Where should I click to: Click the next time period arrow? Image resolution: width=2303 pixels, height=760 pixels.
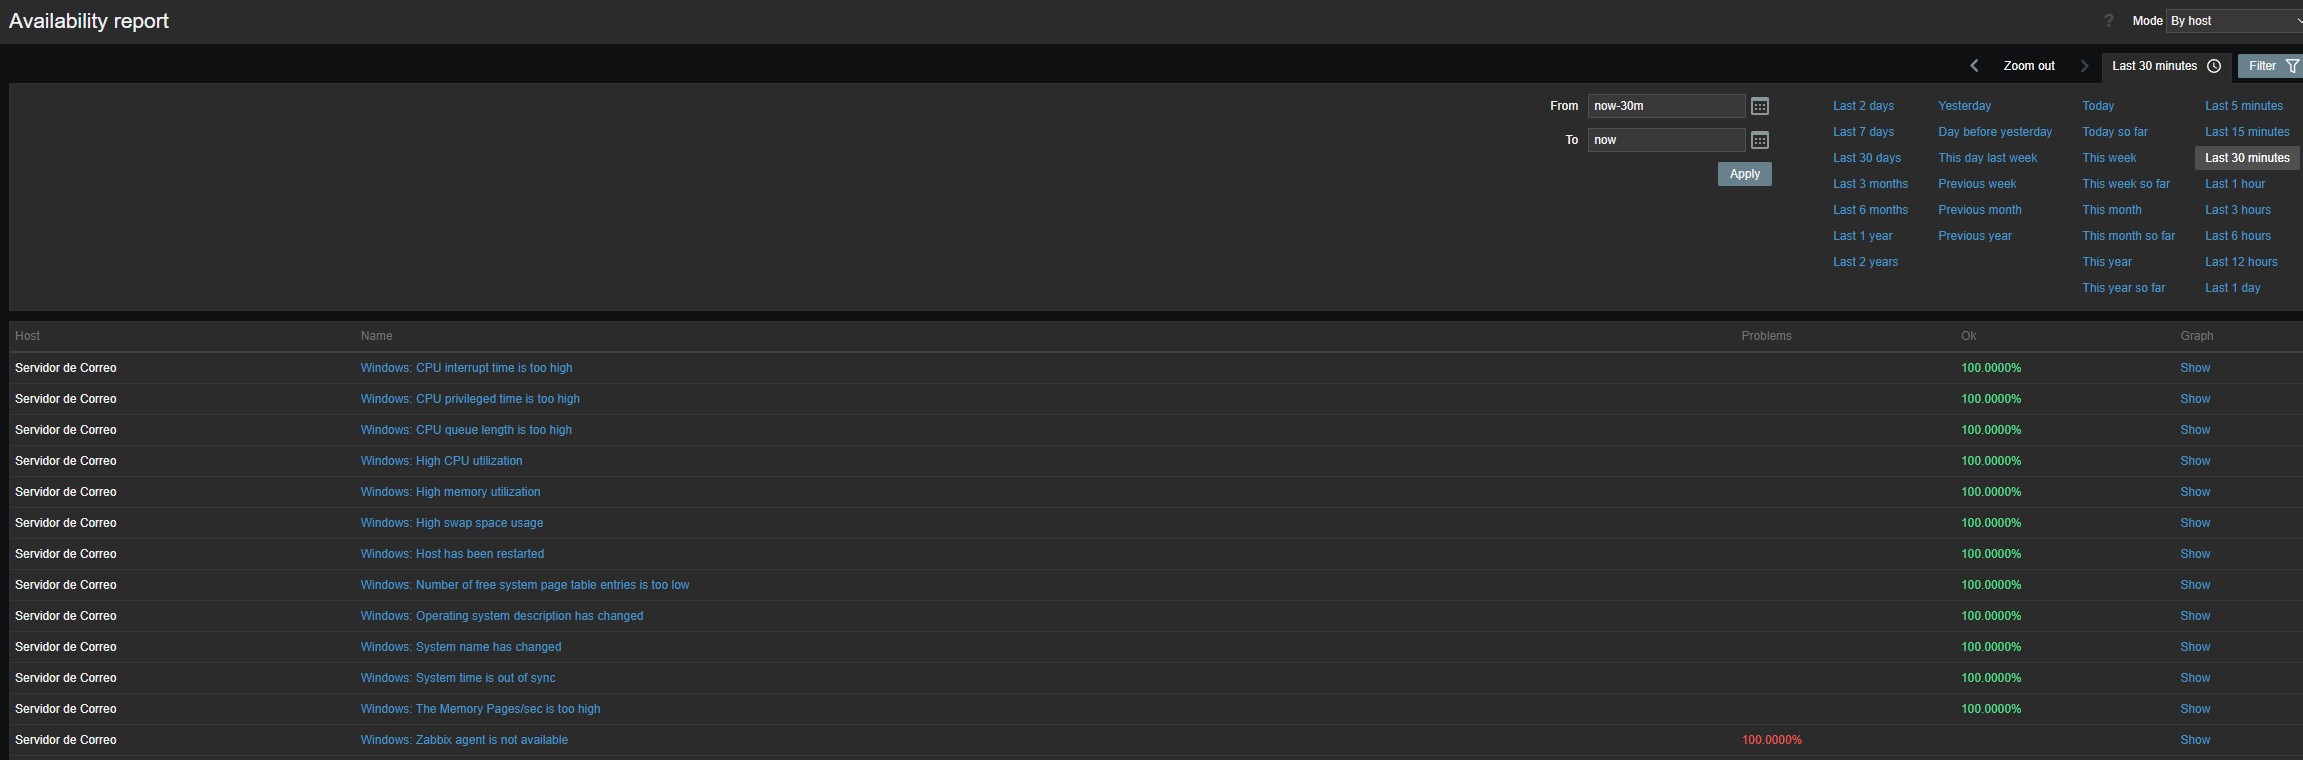pyautogui.click(x=2084, y=66)
